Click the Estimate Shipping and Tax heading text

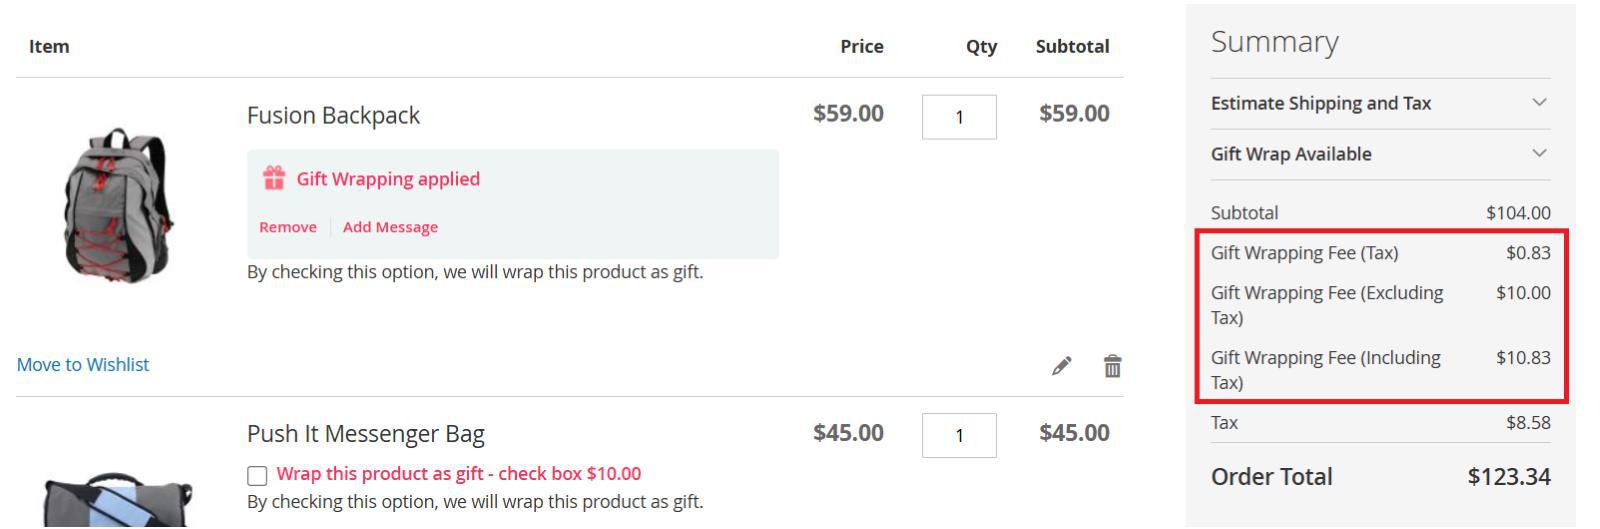tap(1320, 103)
